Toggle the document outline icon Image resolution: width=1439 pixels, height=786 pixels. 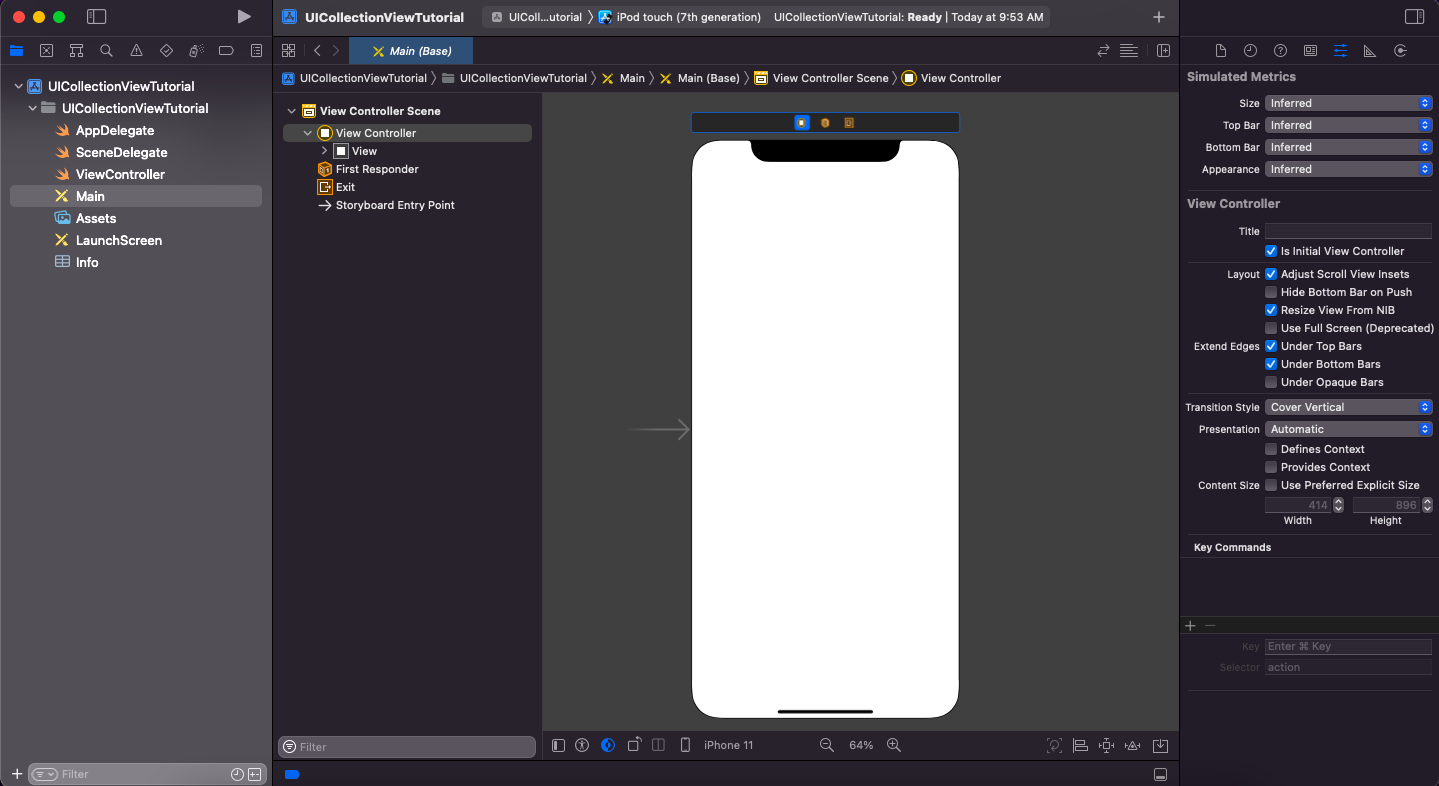pos(558,745)
